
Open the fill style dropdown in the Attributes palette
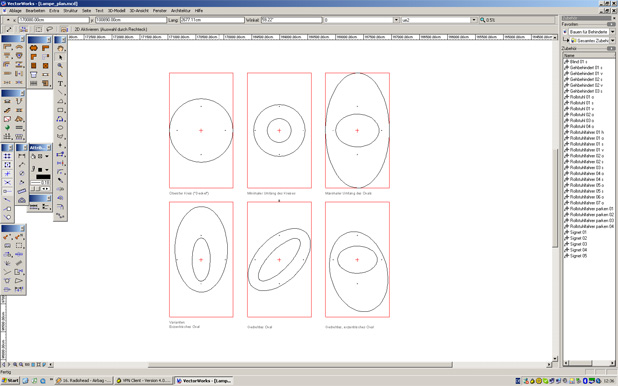pyautogui.click(x=47, y=157)
